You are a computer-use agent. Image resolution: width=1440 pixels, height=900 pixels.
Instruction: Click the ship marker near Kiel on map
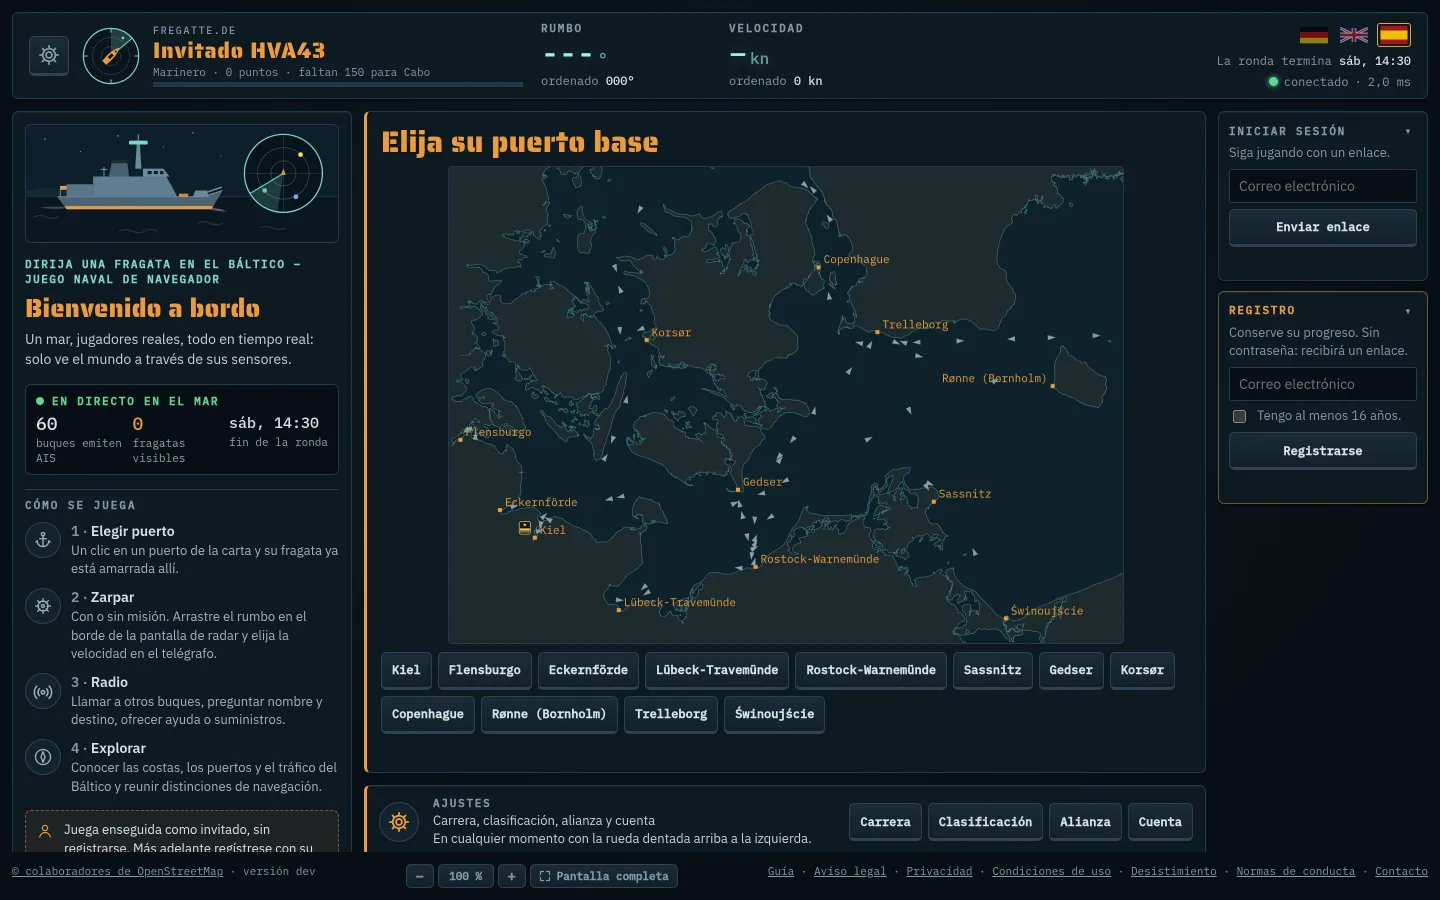pos(525,527)
